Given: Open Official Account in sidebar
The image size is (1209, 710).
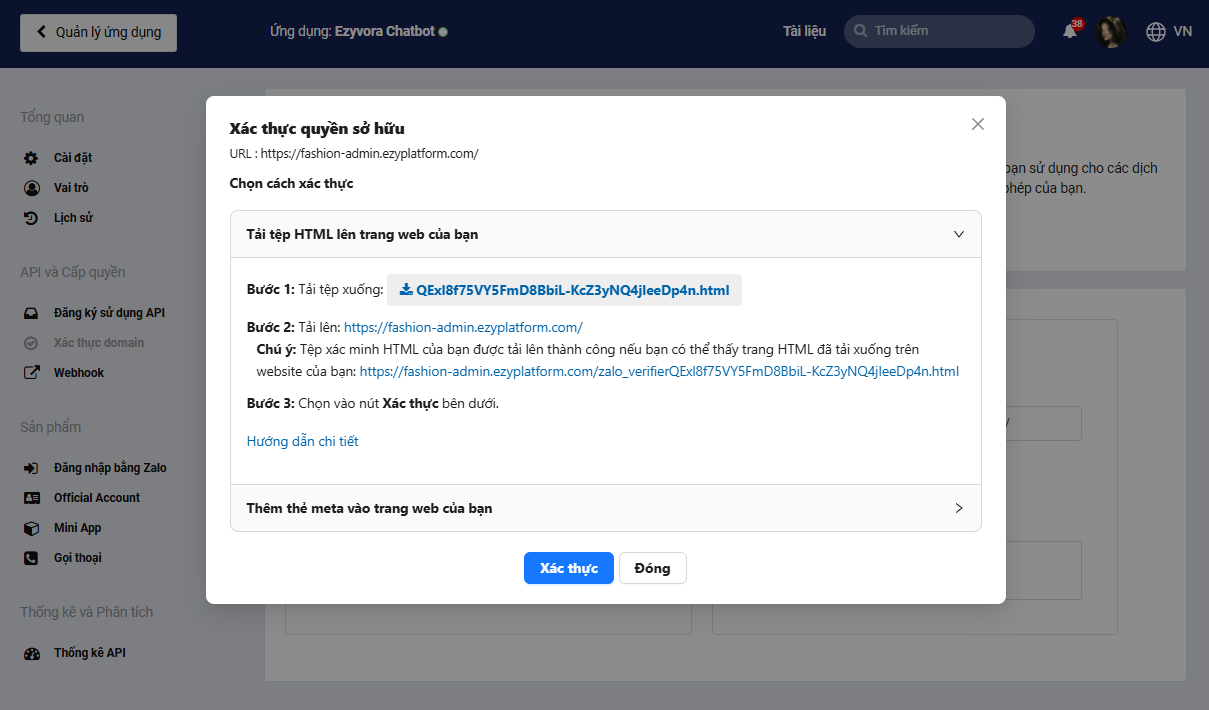Looking at the screenshot, I should (97, 498).
